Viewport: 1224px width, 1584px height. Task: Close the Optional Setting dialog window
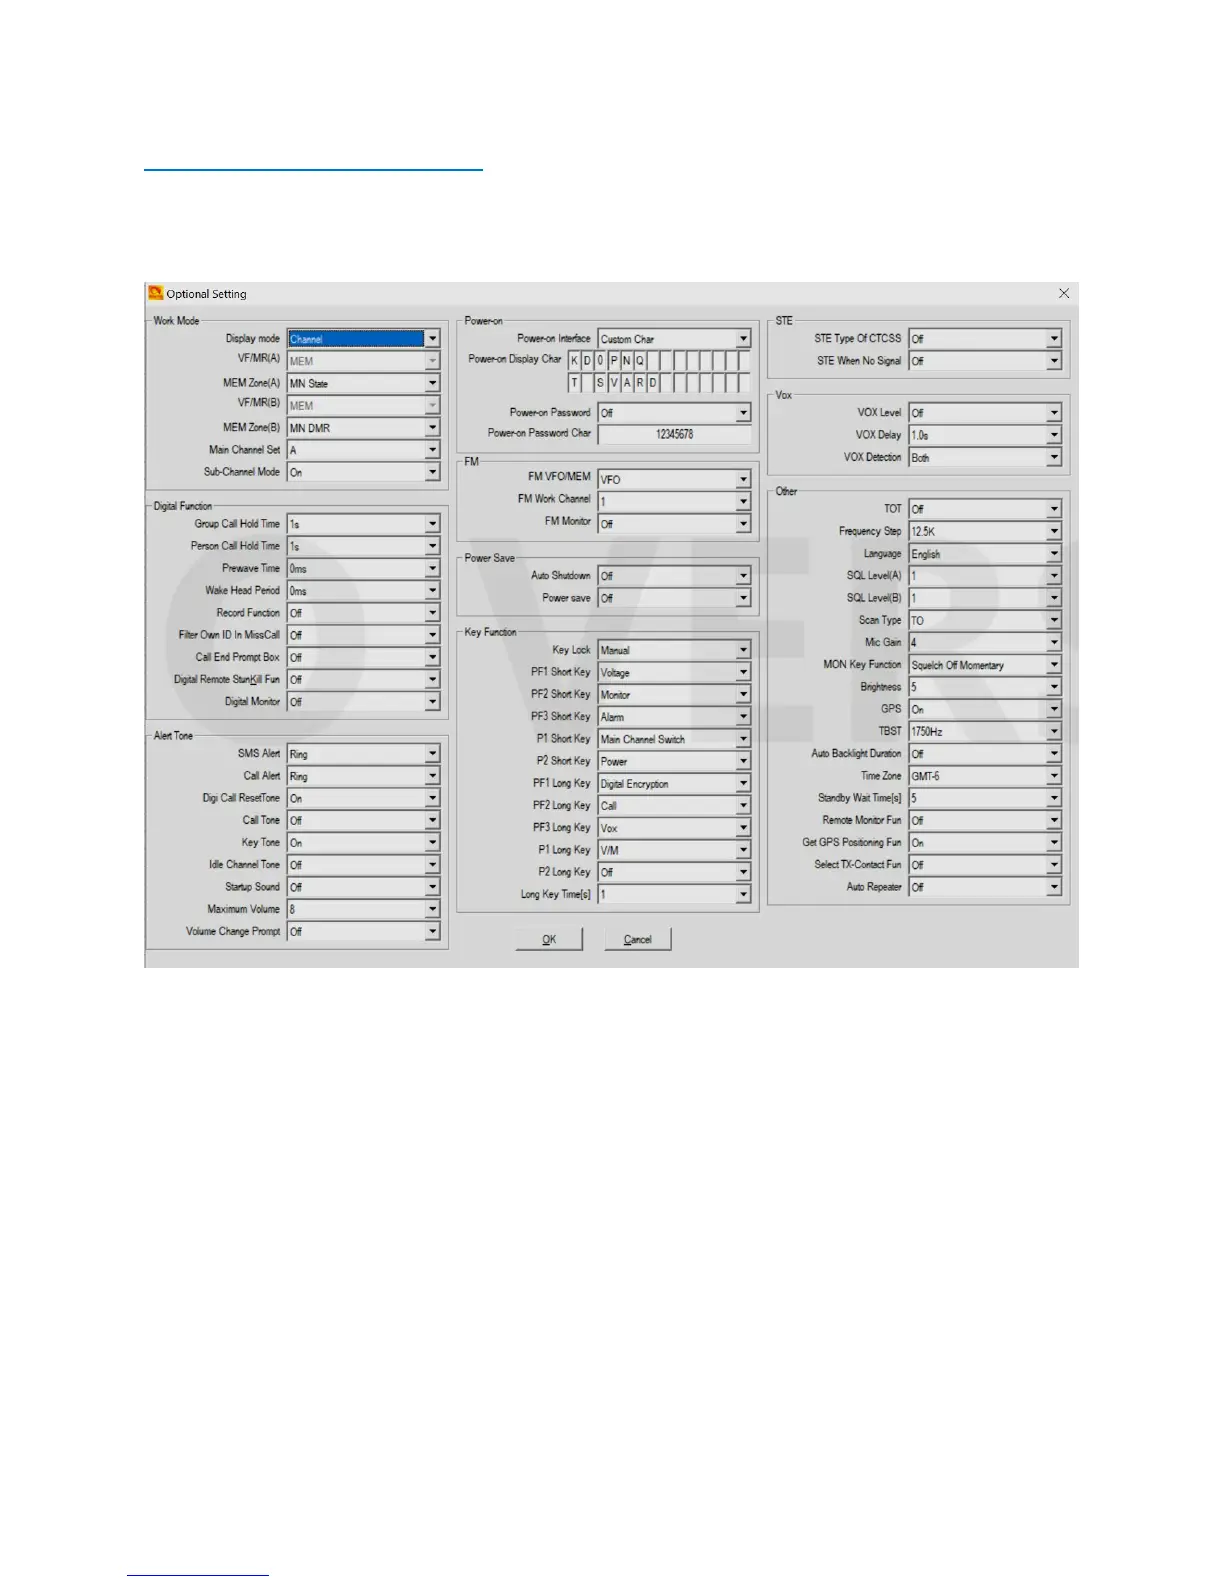coord(1064,293)
